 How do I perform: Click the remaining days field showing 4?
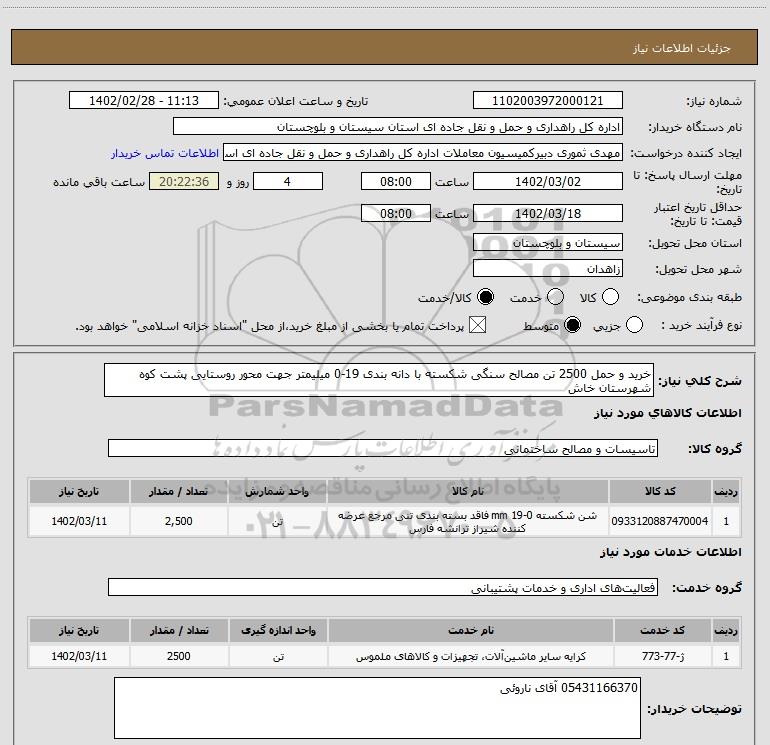288,181
